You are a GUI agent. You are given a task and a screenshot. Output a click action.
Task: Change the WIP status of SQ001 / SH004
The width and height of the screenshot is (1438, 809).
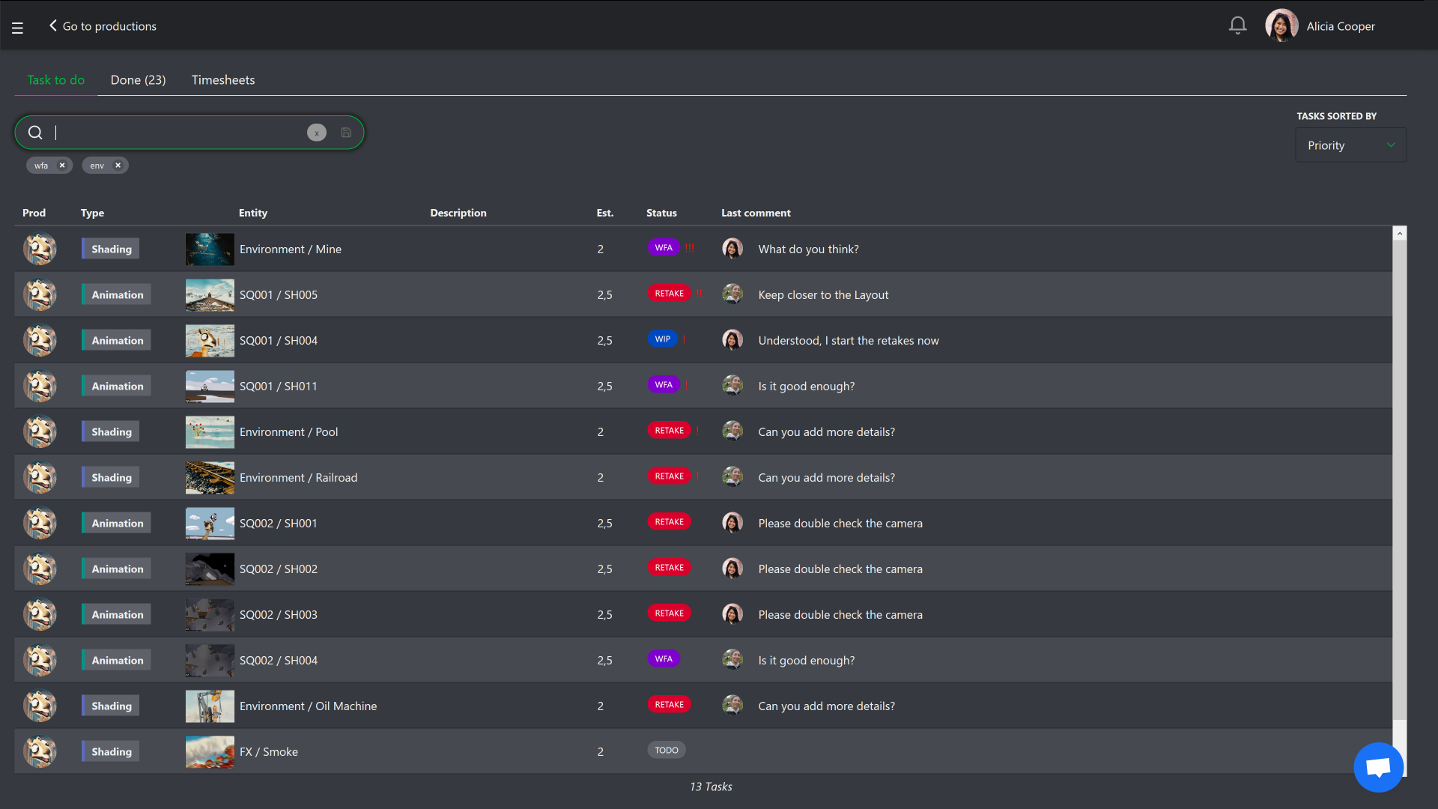pyautogui.click(x=662, y=339)
